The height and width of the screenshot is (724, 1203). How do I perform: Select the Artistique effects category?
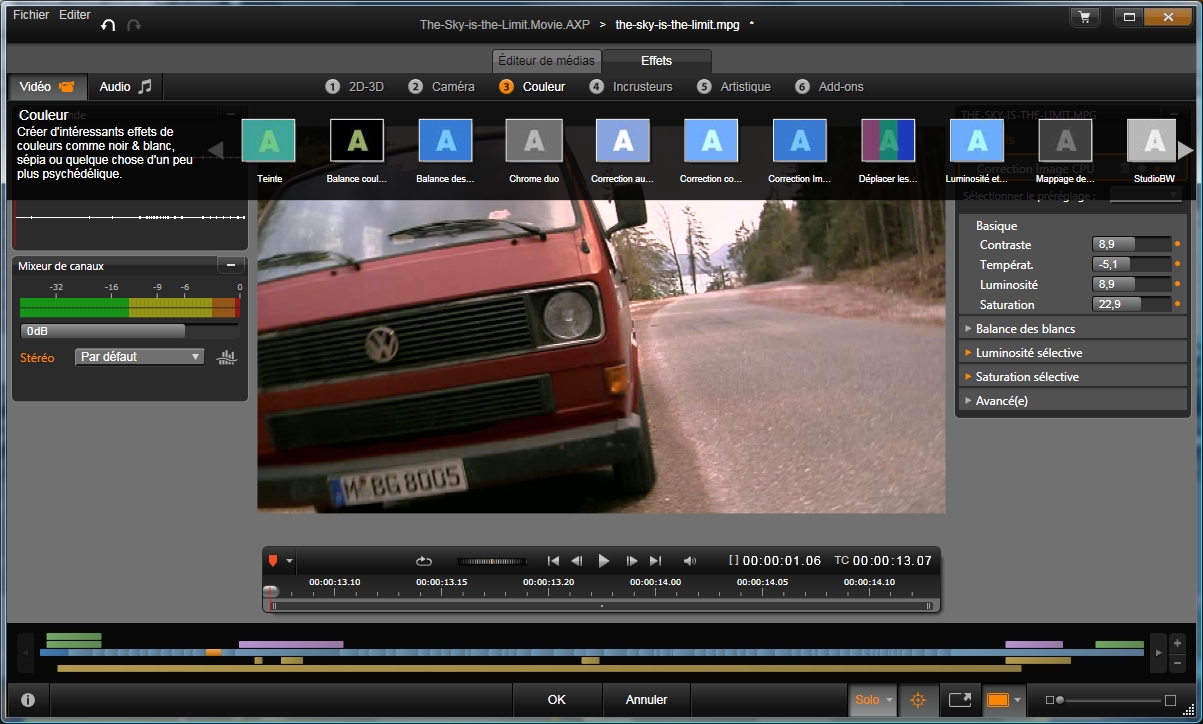pos(734,87)
